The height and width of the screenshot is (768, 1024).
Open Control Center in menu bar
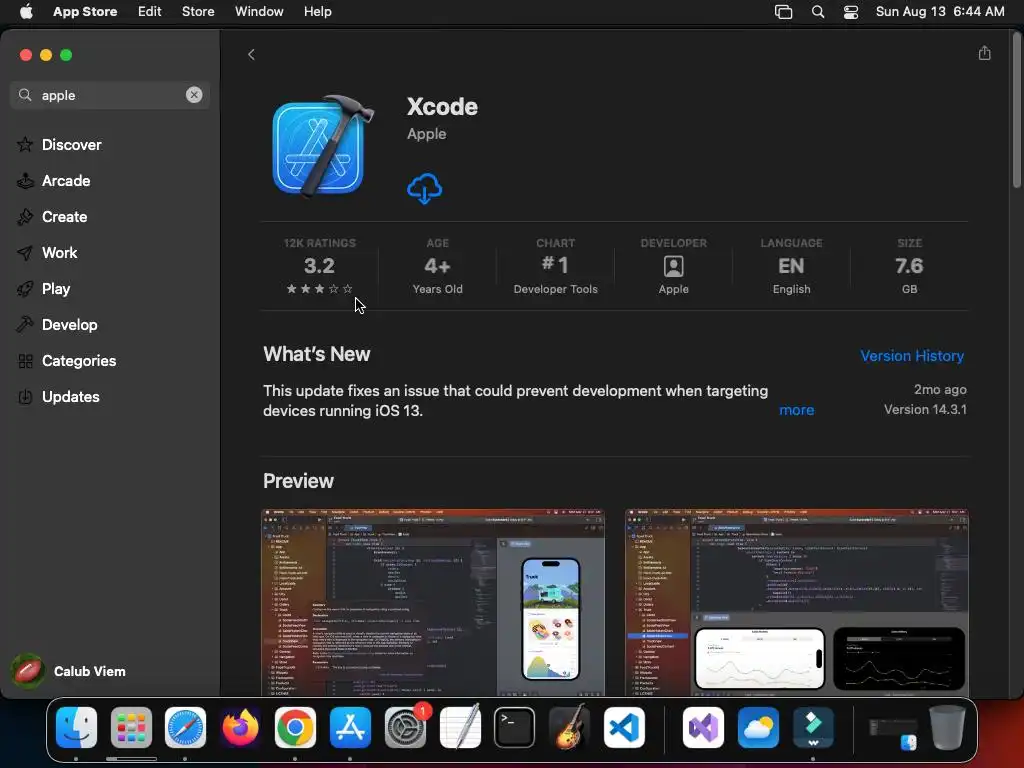pyautogui.click(x=851, y=12)
